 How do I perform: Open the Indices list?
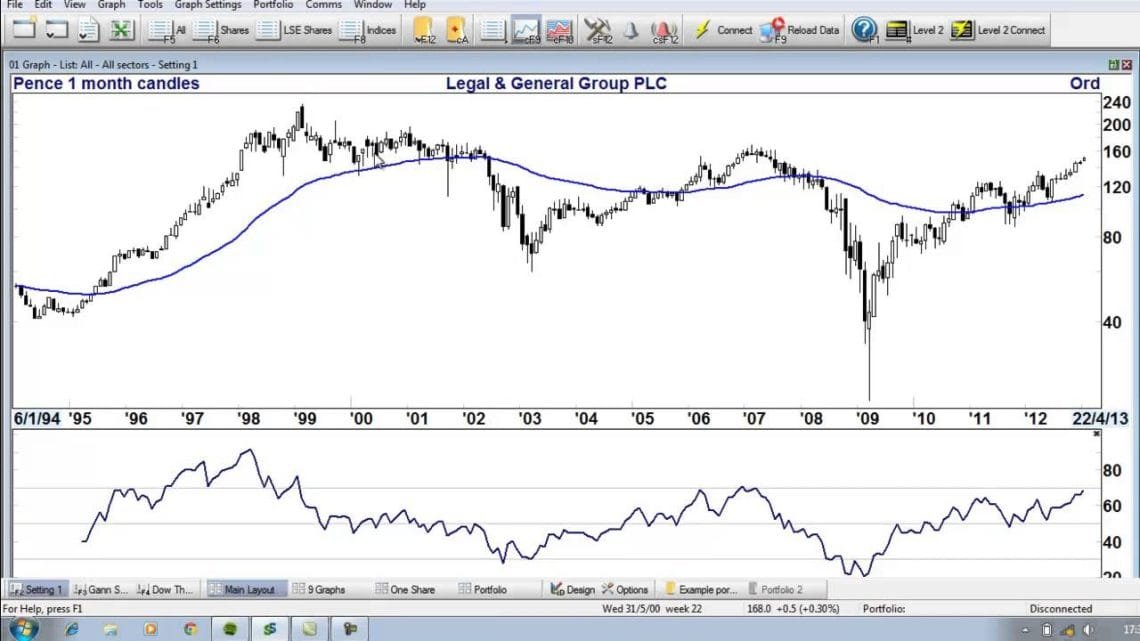367,30
